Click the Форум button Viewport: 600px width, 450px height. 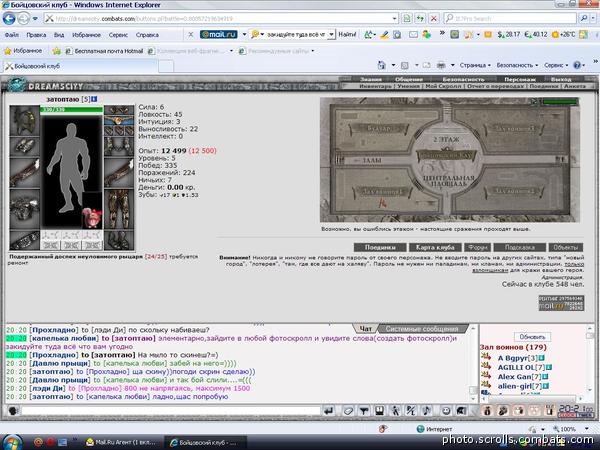tap(478, 247)
